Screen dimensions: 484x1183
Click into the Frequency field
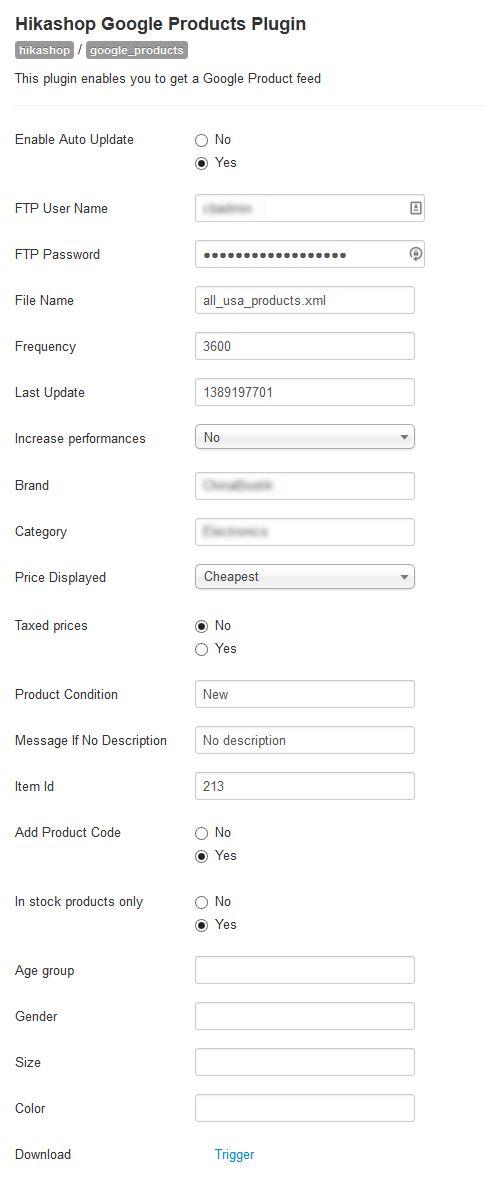pyautogui.click(x=305, y=346)
